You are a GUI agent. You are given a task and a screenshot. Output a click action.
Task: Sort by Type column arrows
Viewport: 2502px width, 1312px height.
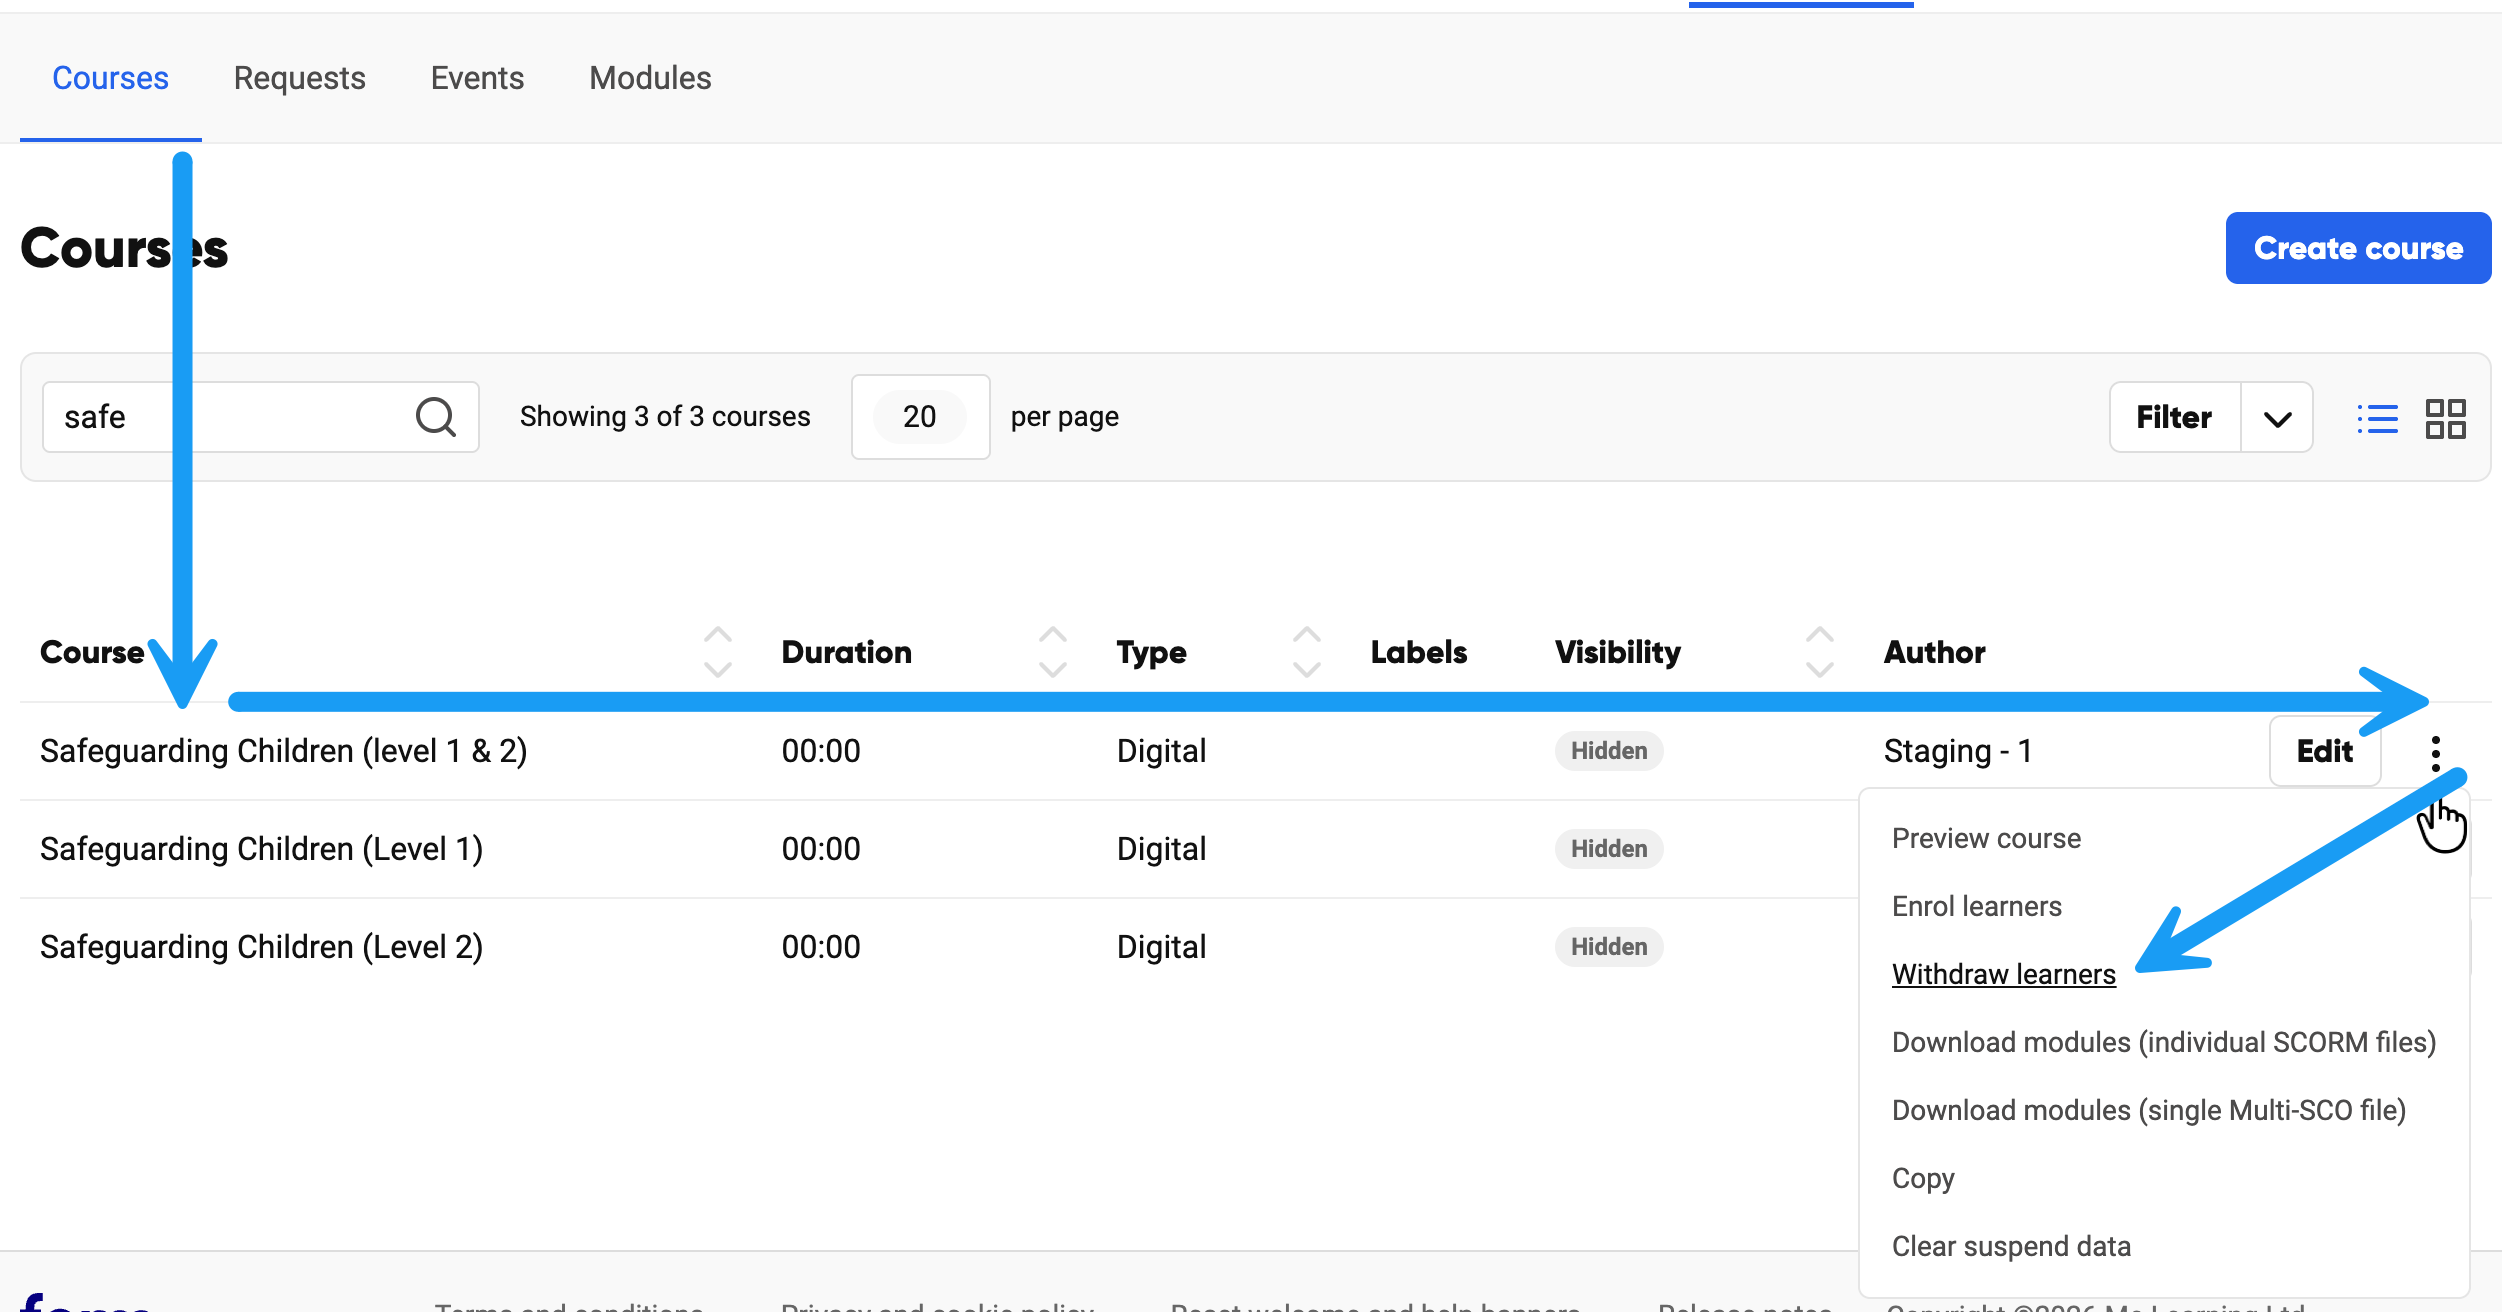1307,652
